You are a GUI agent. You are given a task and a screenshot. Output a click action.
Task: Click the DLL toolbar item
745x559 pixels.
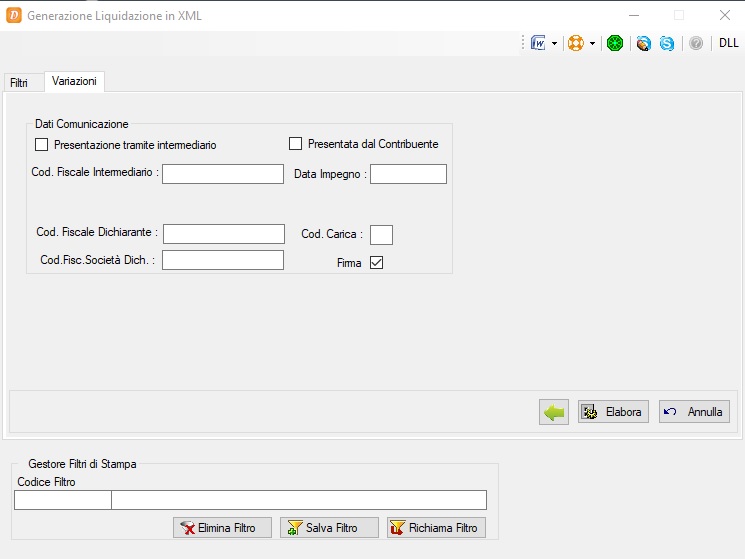[x=728, y=43]
